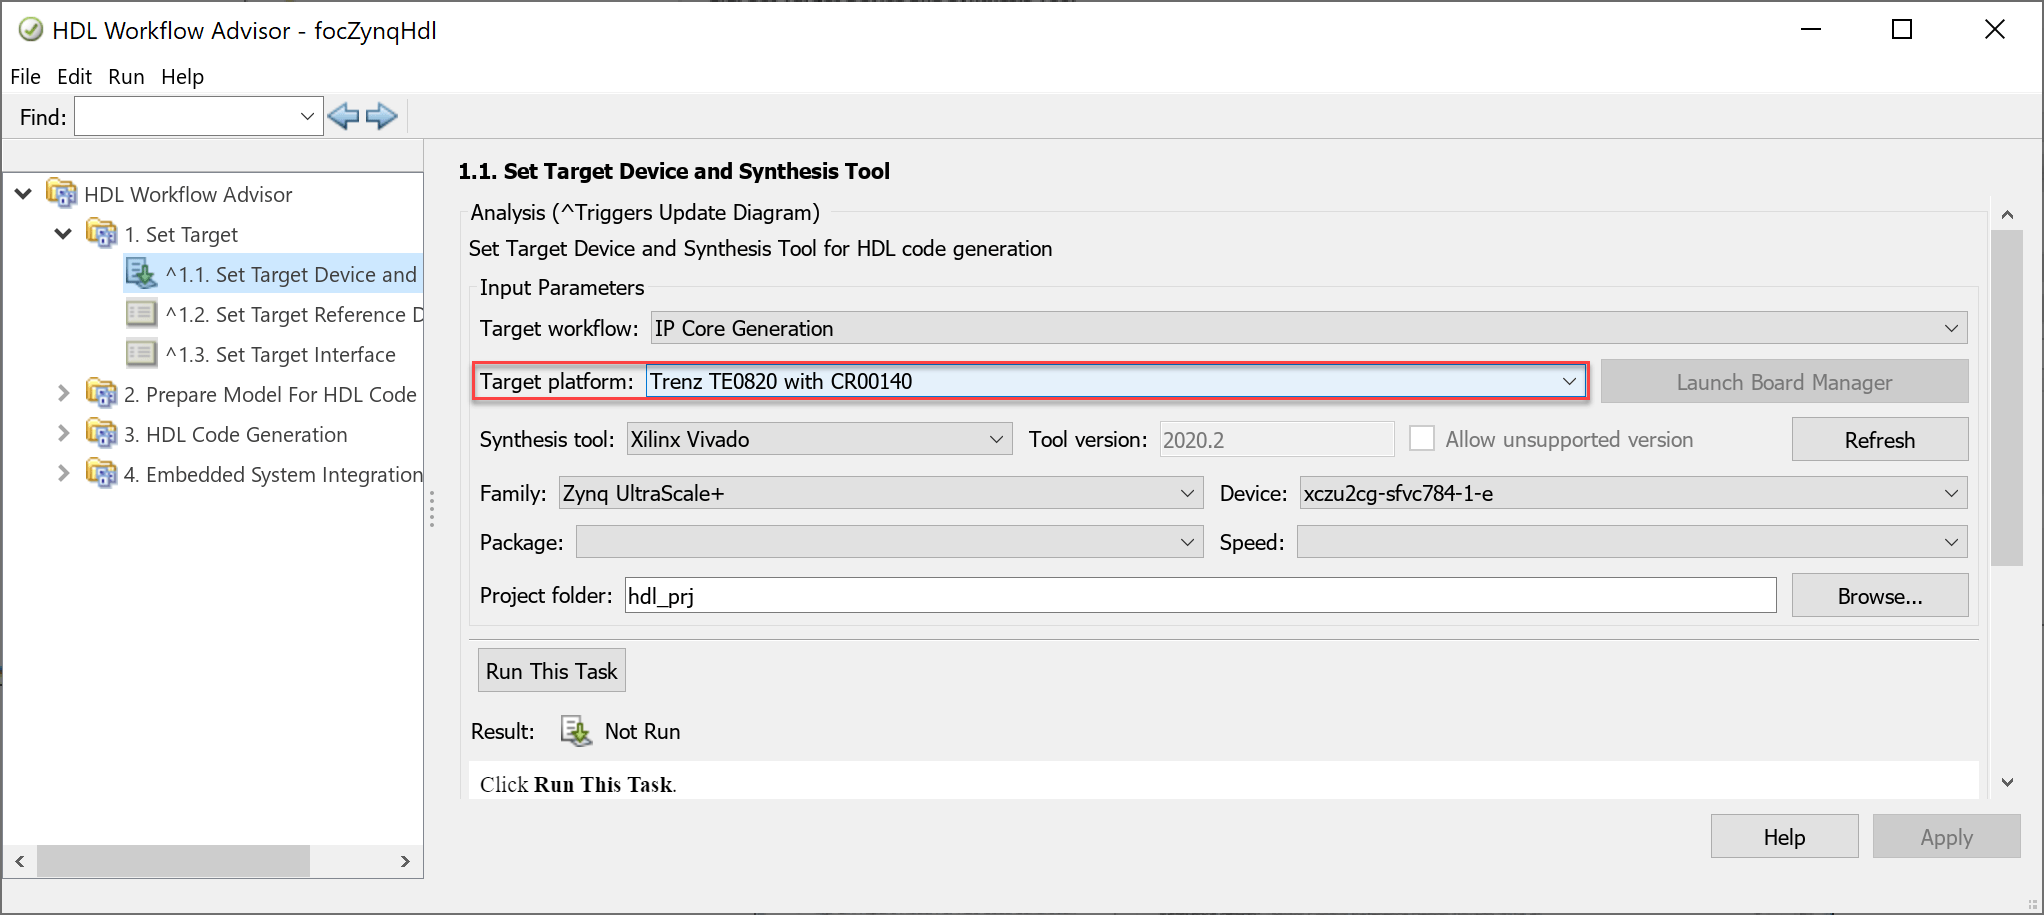The width and height of the screenshot is (2044, 915).
Task: Click the Set Target Device task icon
Action: pos(141,274)
